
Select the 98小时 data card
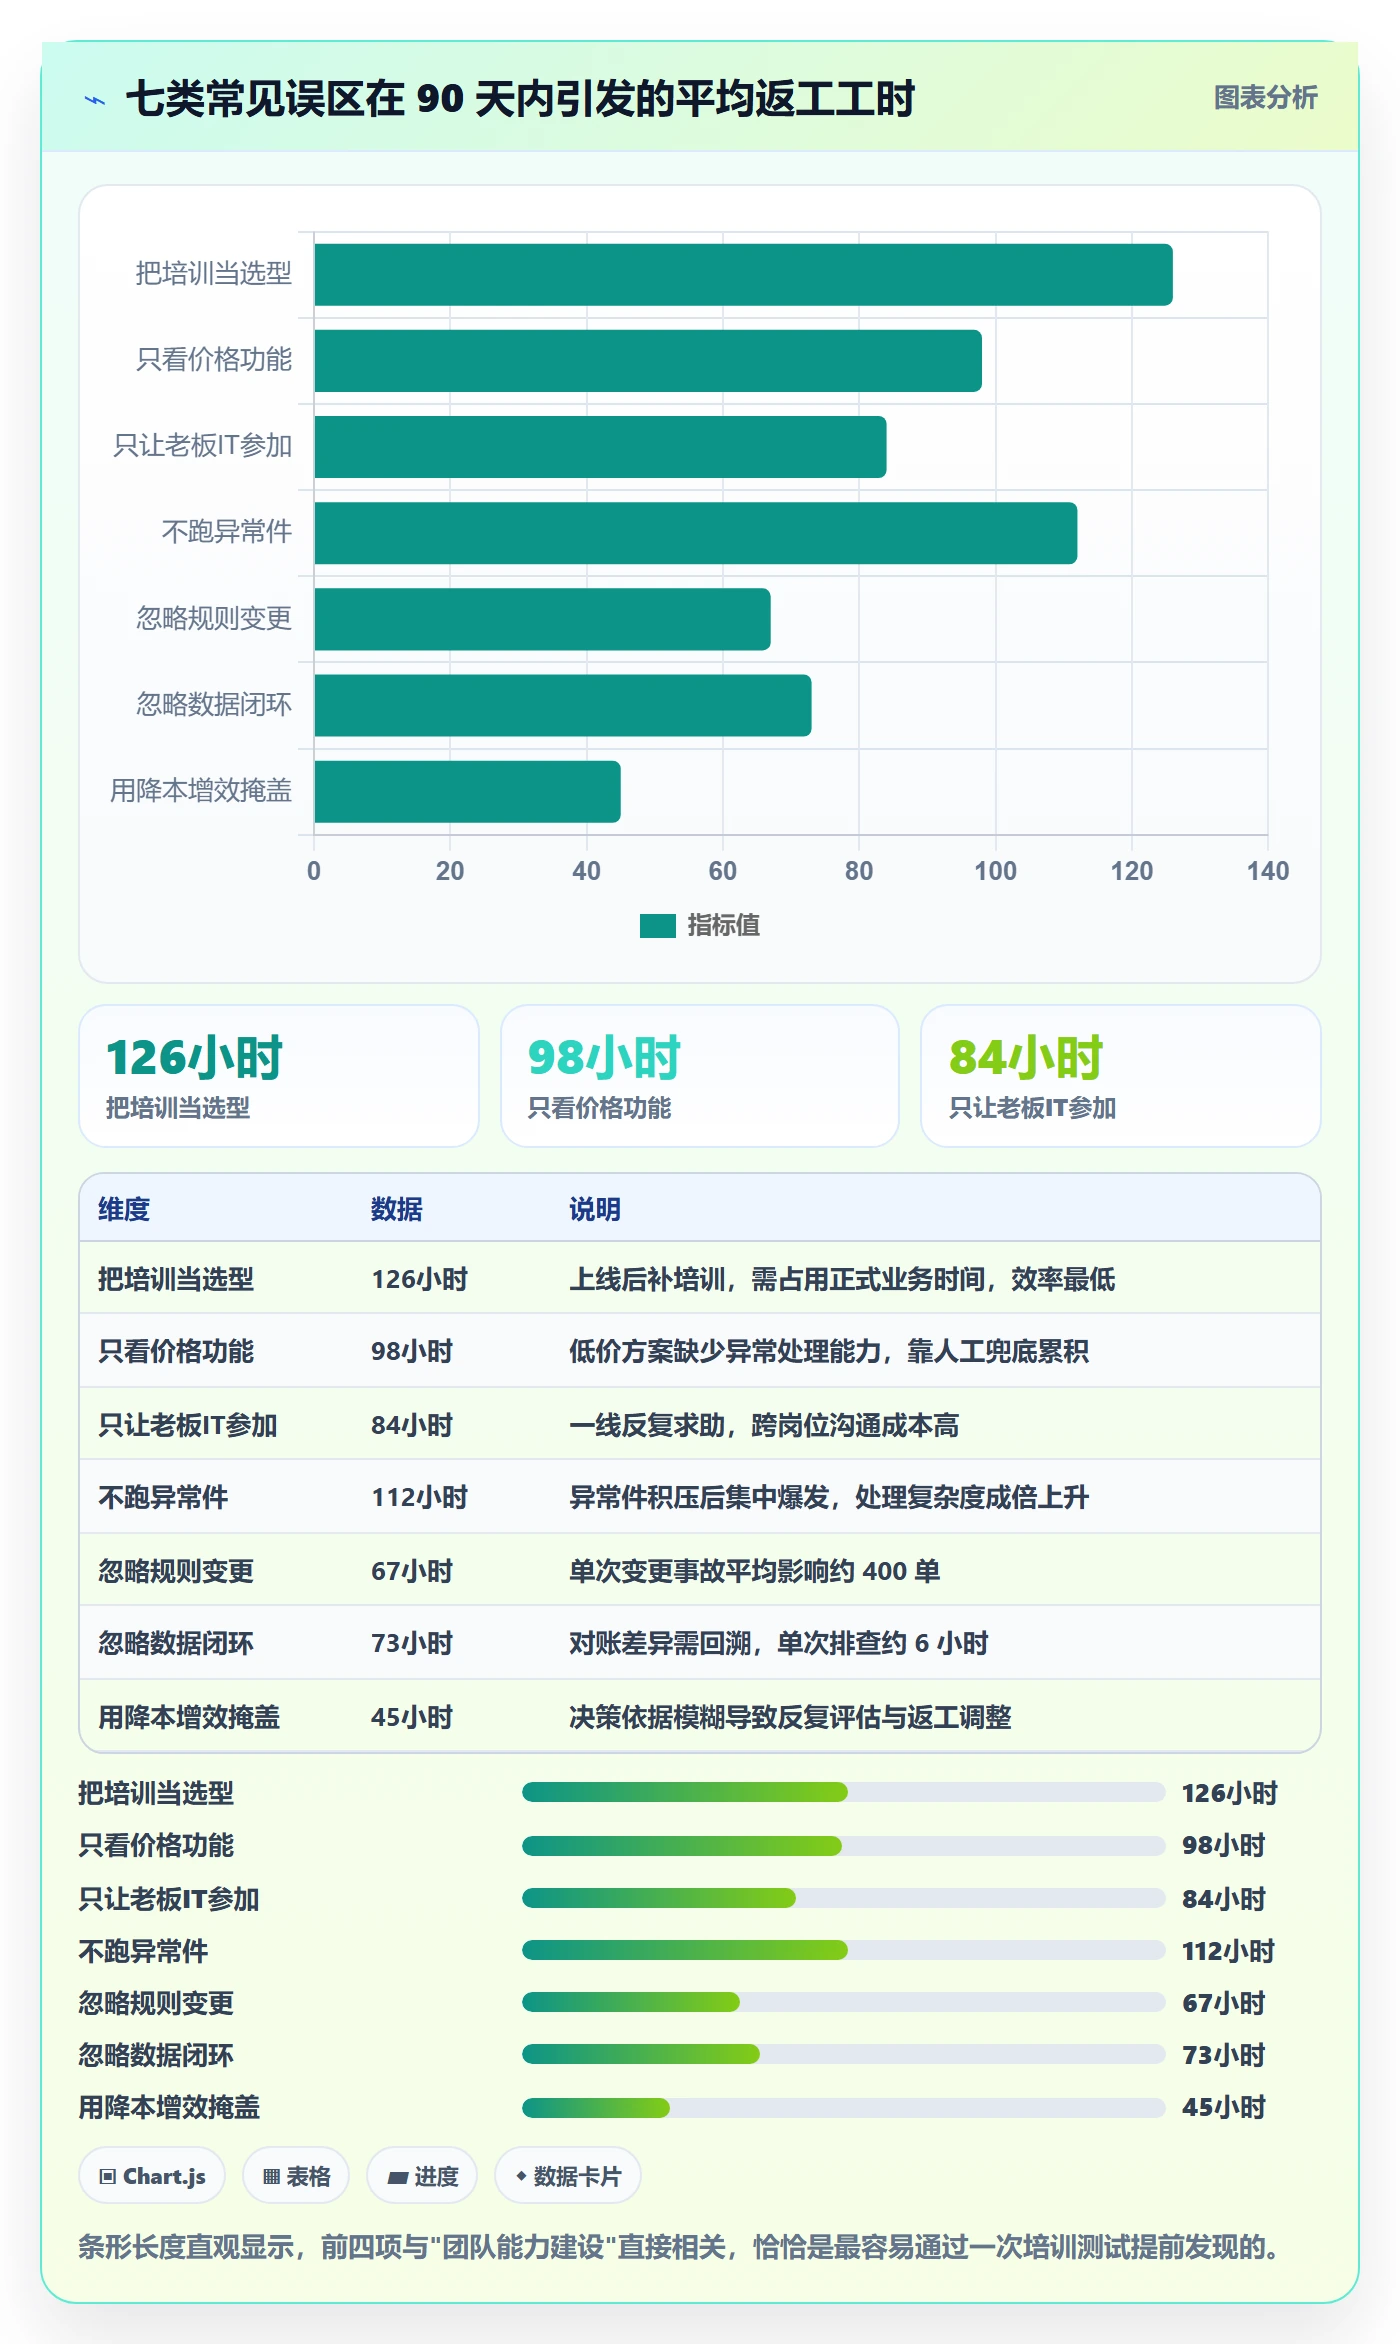coord(700,1076)
